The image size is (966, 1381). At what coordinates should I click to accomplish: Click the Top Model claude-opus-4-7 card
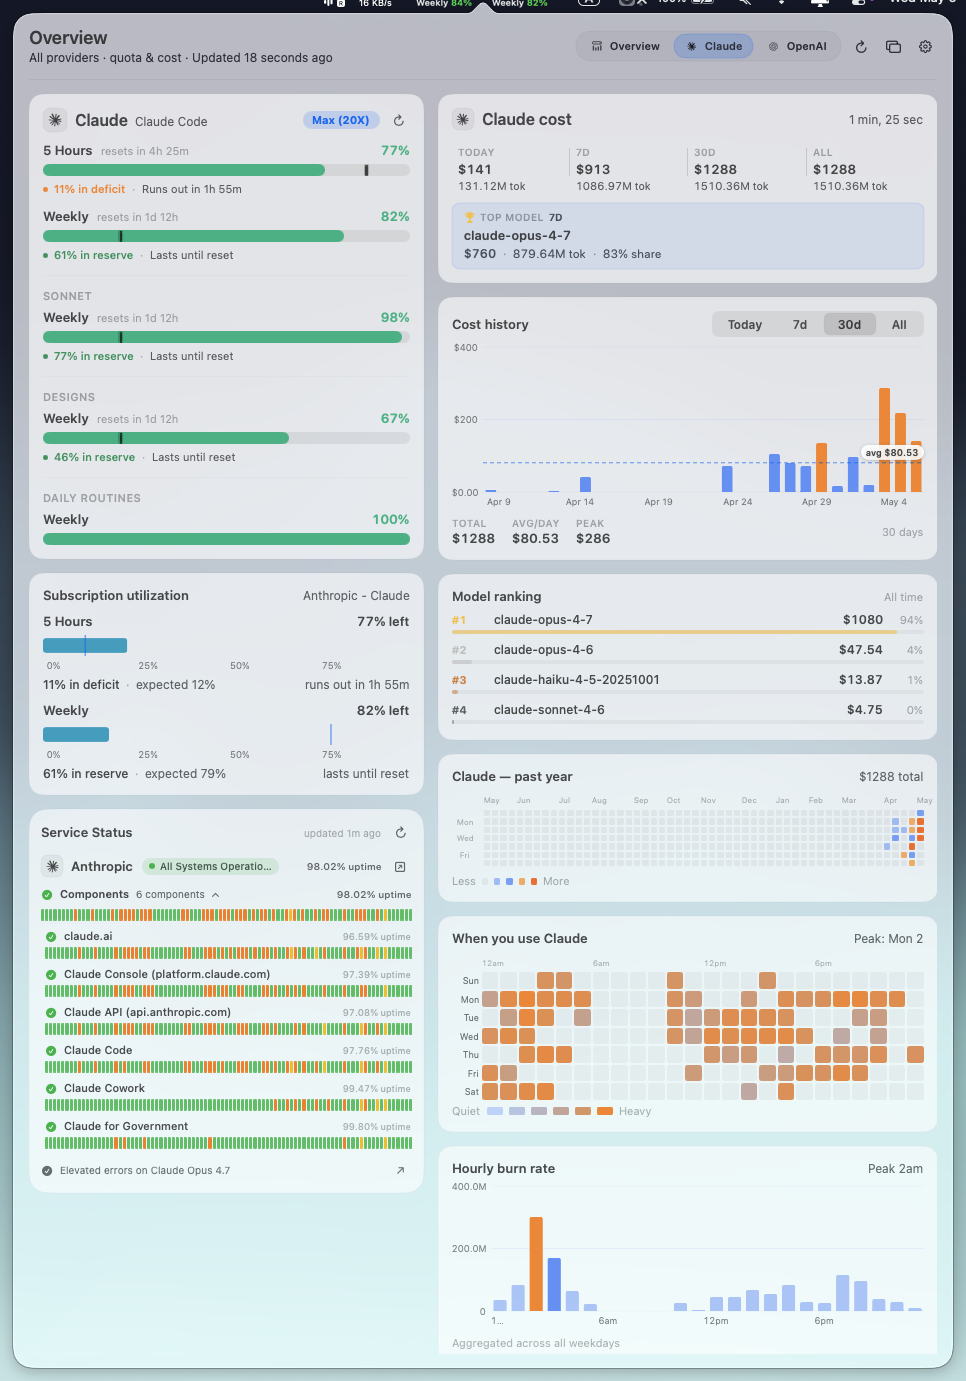click(688, 236)
